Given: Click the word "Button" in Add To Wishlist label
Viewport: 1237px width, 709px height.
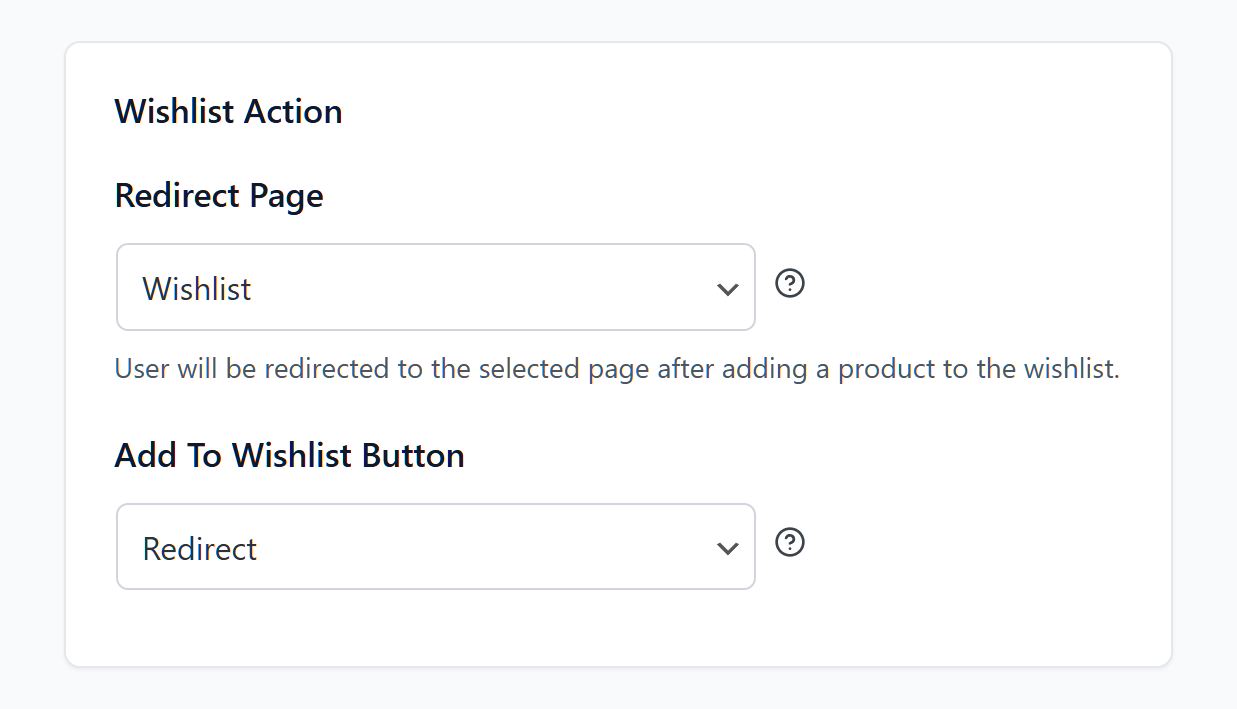Looking at the screenshot, I should click(413, 455).
